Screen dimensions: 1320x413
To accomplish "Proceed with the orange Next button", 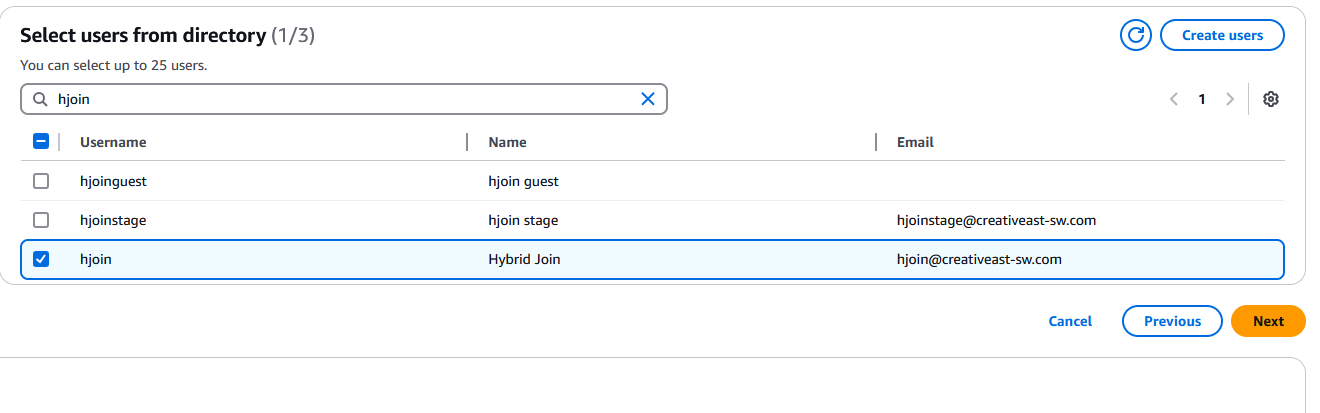I will pyautogui.click(x=1268, y=321).
